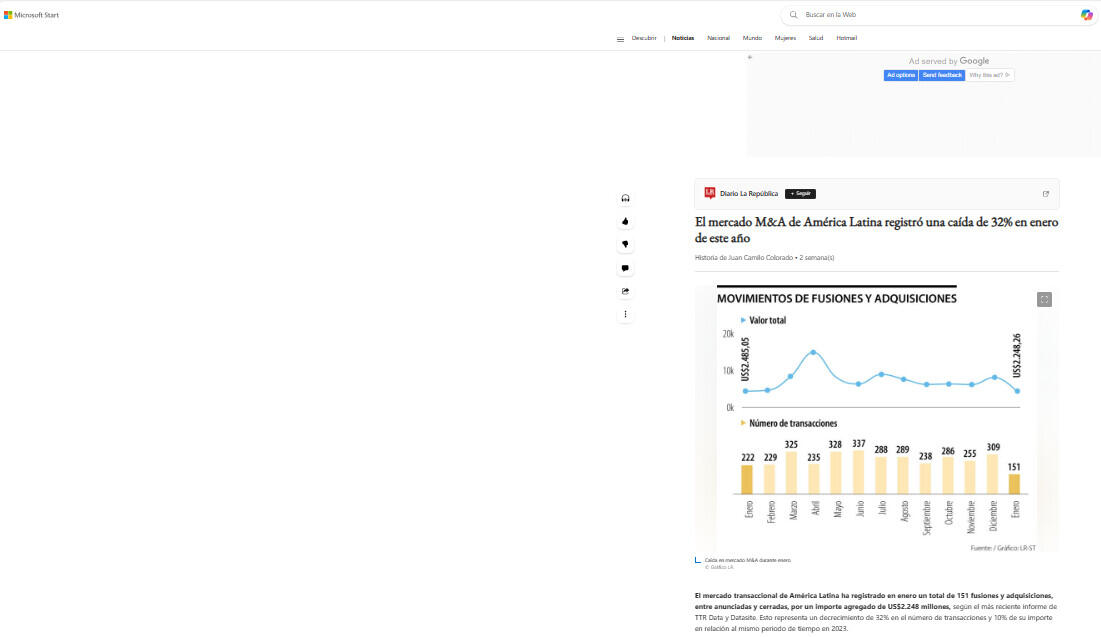Viewport: 1101px width, 637px height.
Task: Open the article comments icon
Action: tap(625, 268)
